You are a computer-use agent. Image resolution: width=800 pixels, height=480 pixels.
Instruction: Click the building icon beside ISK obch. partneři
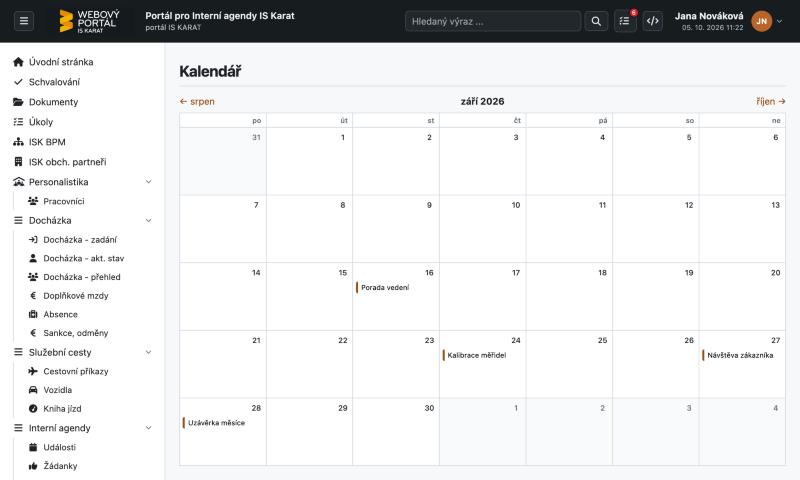click(18, 162)
